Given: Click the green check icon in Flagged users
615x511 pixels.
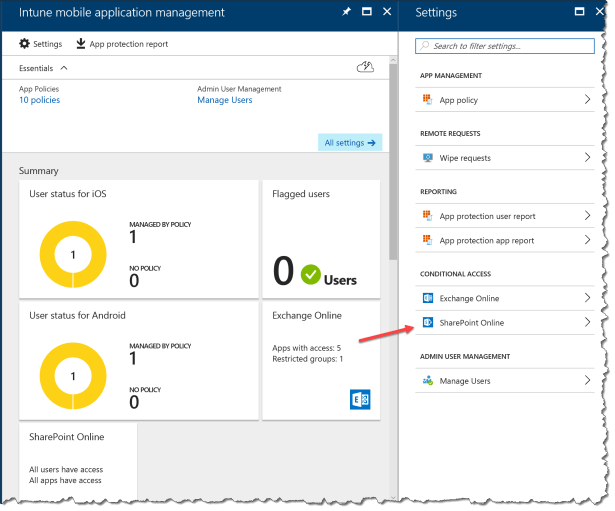Looking at the screenshot, I should [x=311, y=275].
